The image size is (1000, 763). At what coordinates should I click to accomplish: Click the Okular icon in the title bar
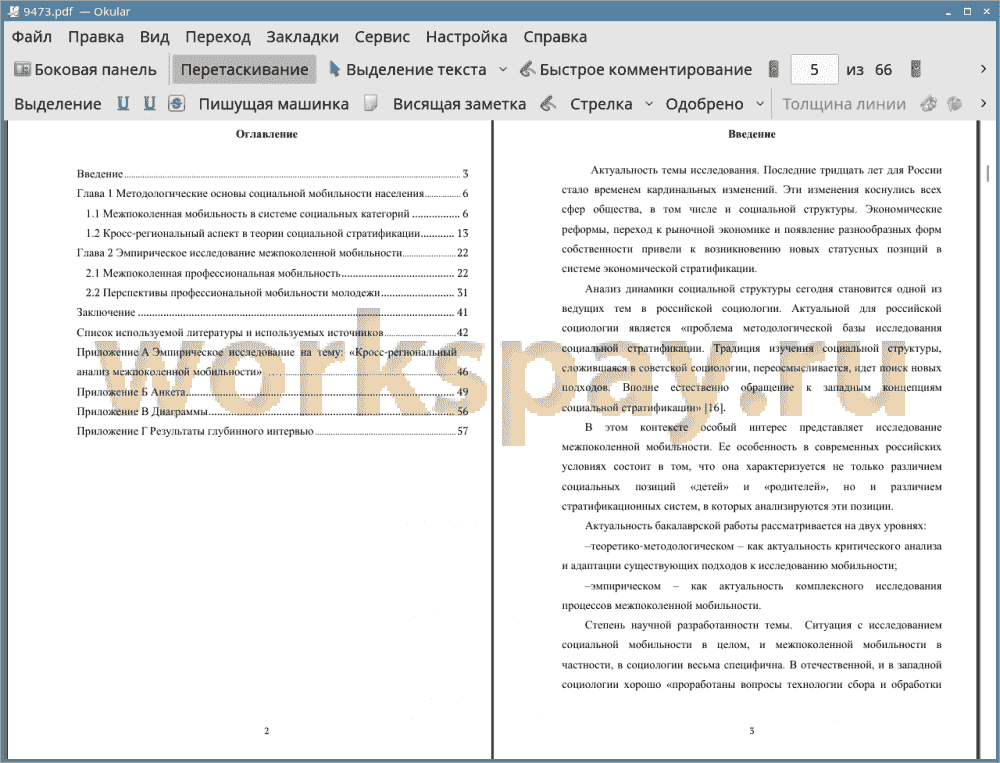(13, 11)
